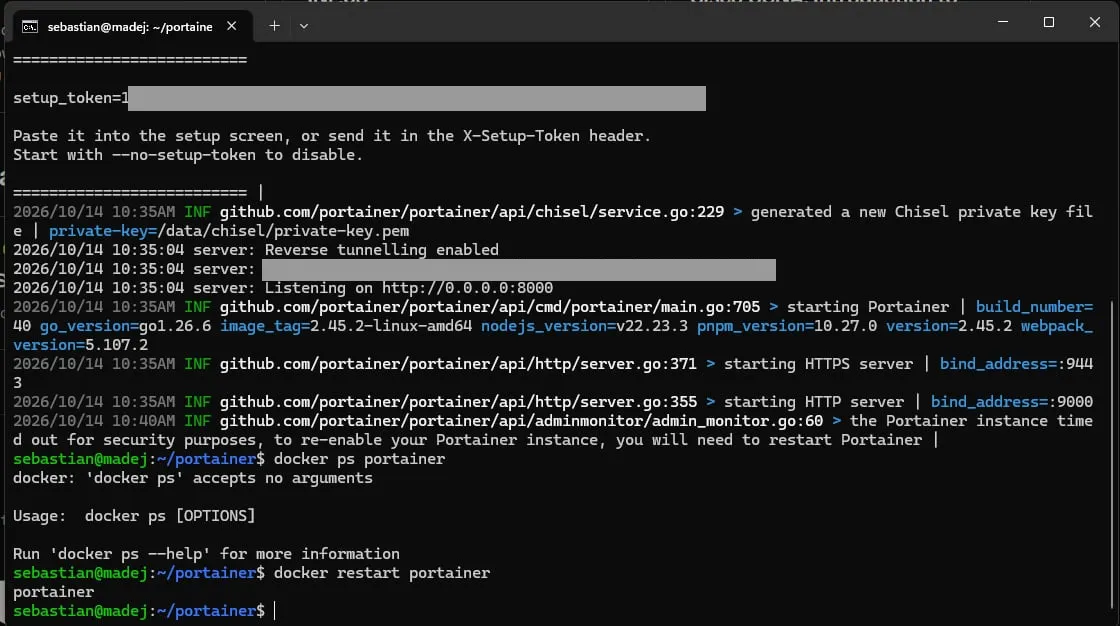Click the 'bind_address=:9000' text
Screen dimensions: 1120x626
[1011, 402]
